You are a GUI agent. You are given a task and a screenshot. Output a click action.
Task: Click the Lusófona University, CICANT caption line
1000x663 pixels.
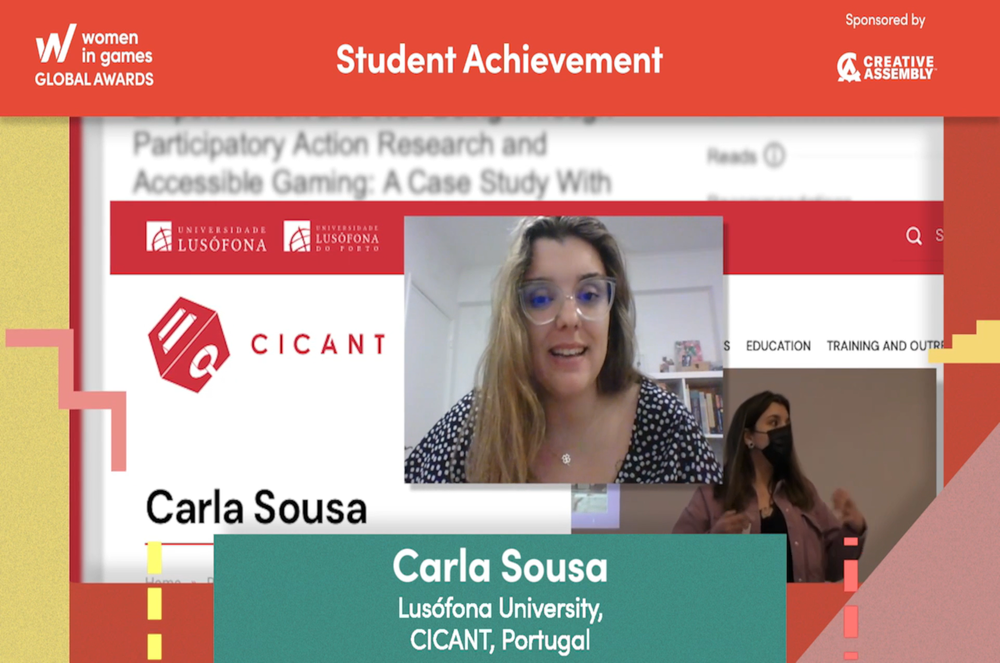point(499,608)
